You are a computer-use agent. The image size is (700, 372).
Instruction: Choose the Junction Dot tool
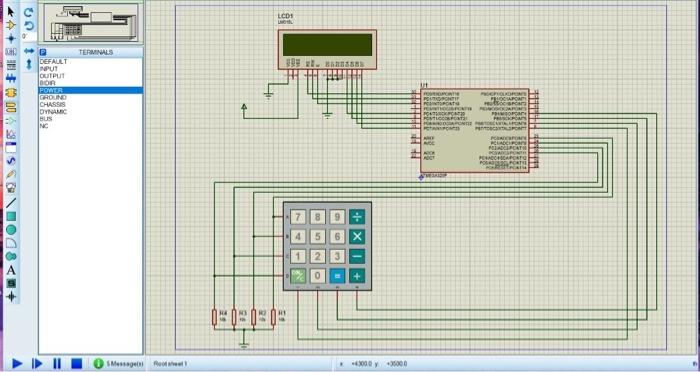coord(11,38)
